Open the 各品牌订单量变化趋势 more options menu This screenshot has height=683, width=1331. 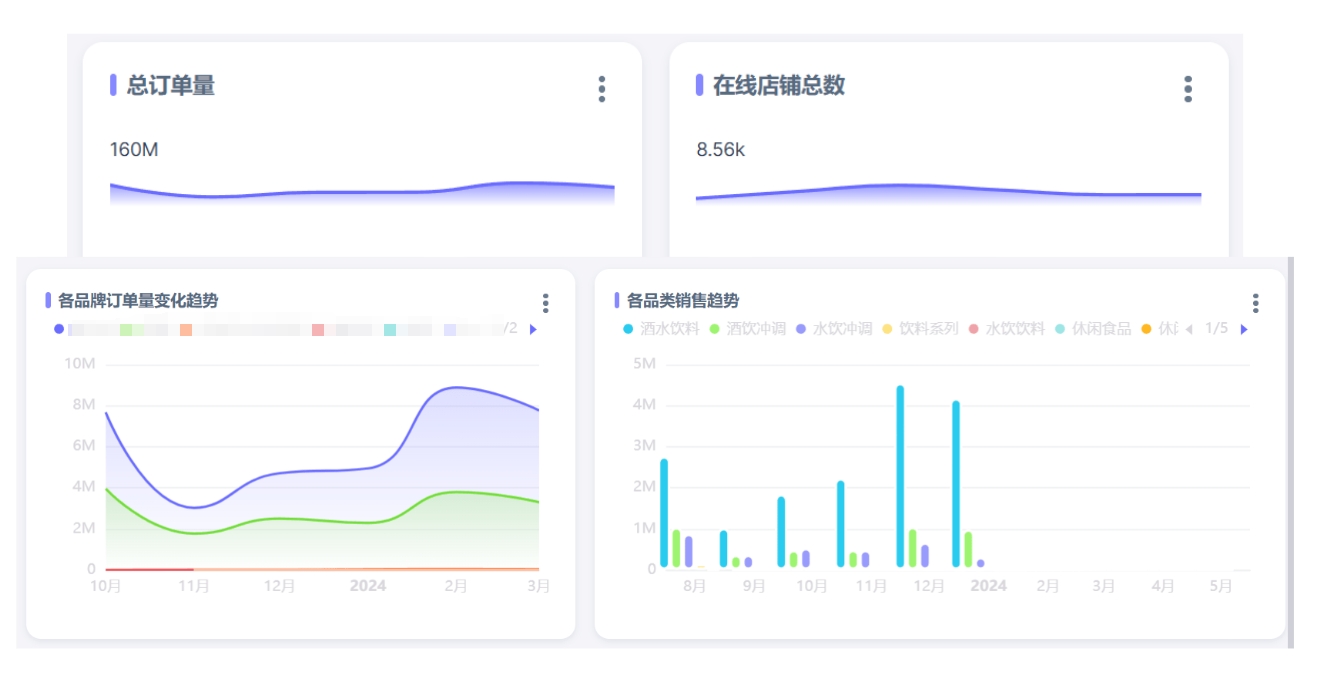point(545,303)
